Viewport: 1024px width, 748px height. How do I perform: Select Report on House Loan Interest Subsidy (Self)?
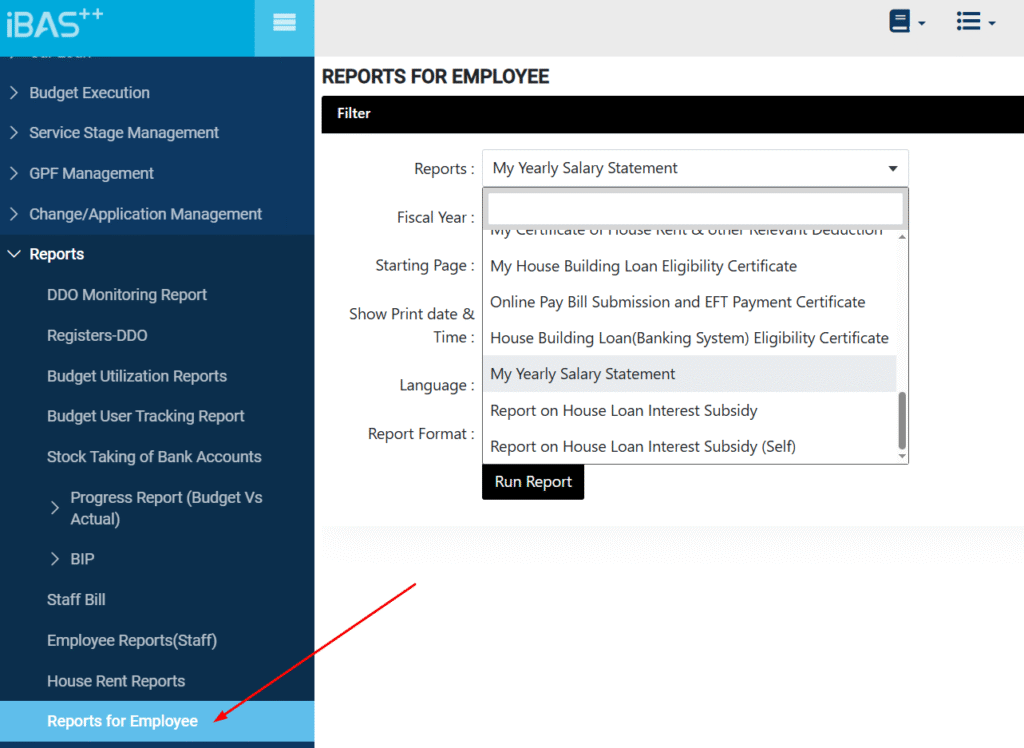click(x=642, y=446)
